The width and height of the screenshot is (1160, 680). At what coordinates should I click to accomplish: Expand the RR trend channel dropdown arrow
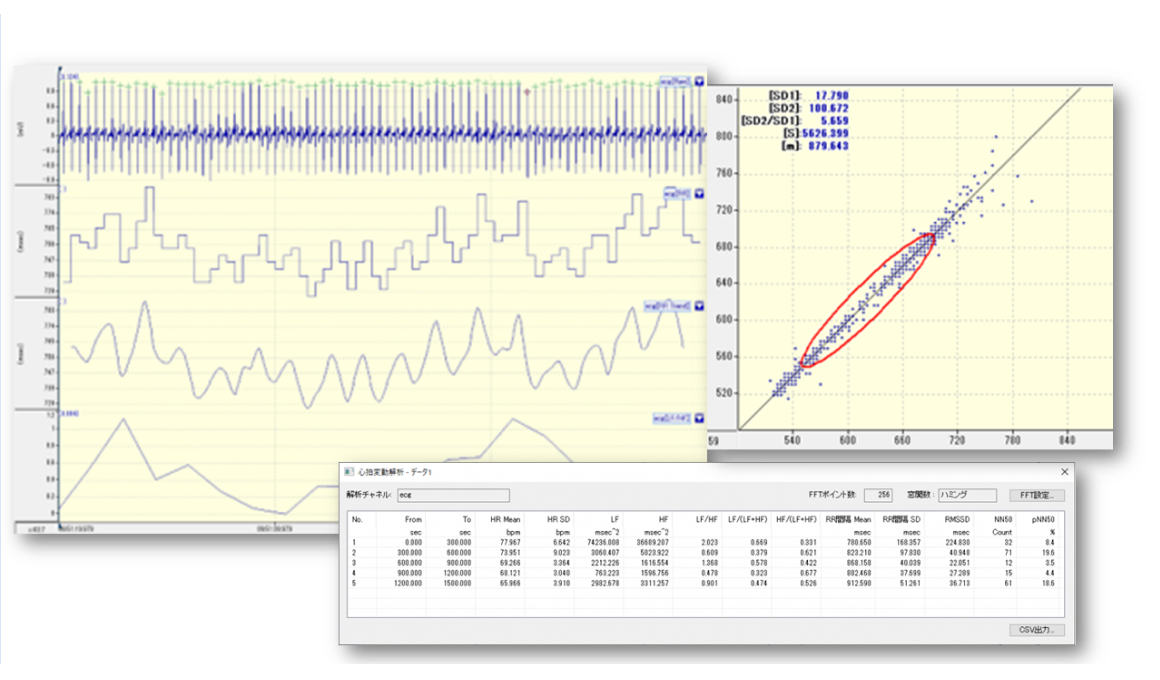pos(699,306)
